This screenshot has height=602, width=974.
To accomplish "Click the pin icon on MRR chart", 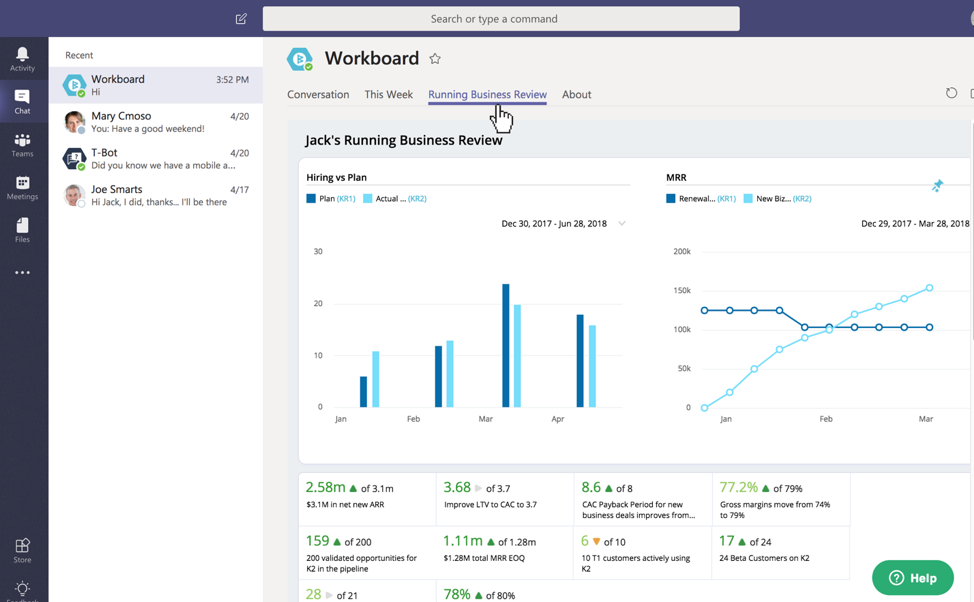I will tap(937, 186).
